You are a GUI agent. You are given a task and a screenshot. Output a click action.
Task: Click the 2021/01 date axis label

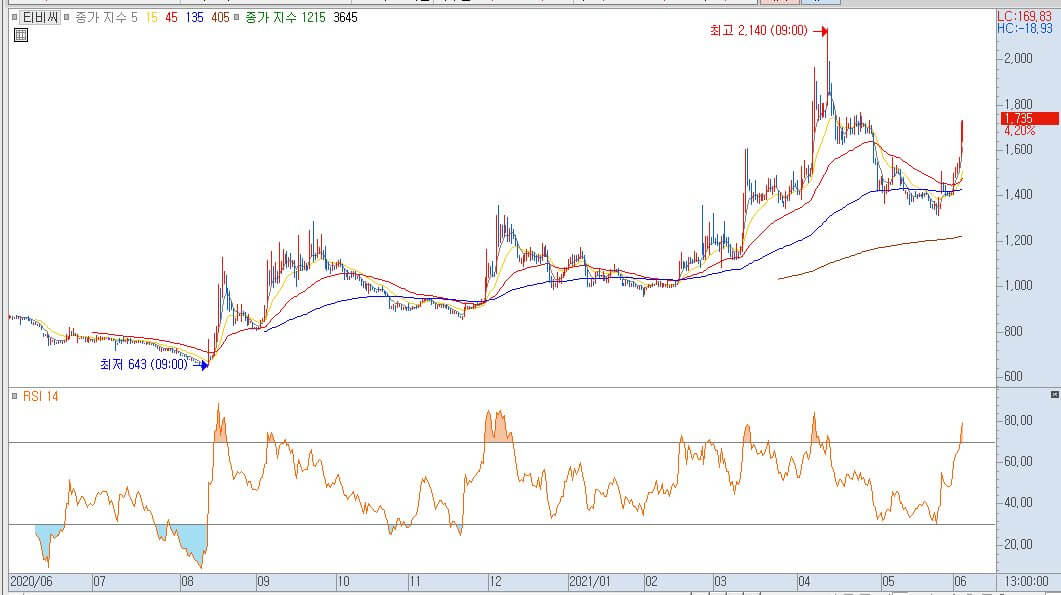(589, 581)
